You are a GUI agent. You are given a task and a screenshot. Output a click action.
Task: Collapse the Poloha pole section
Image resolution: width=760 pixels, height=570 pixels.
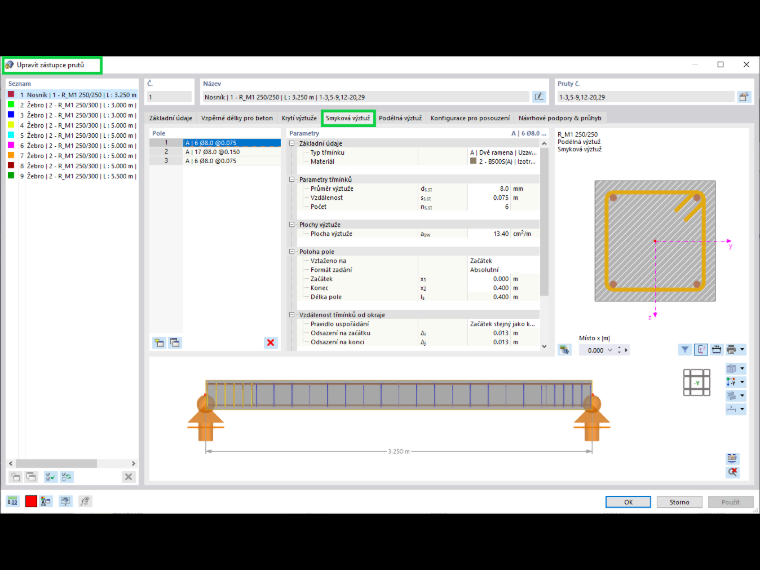[x=292, y=252]
